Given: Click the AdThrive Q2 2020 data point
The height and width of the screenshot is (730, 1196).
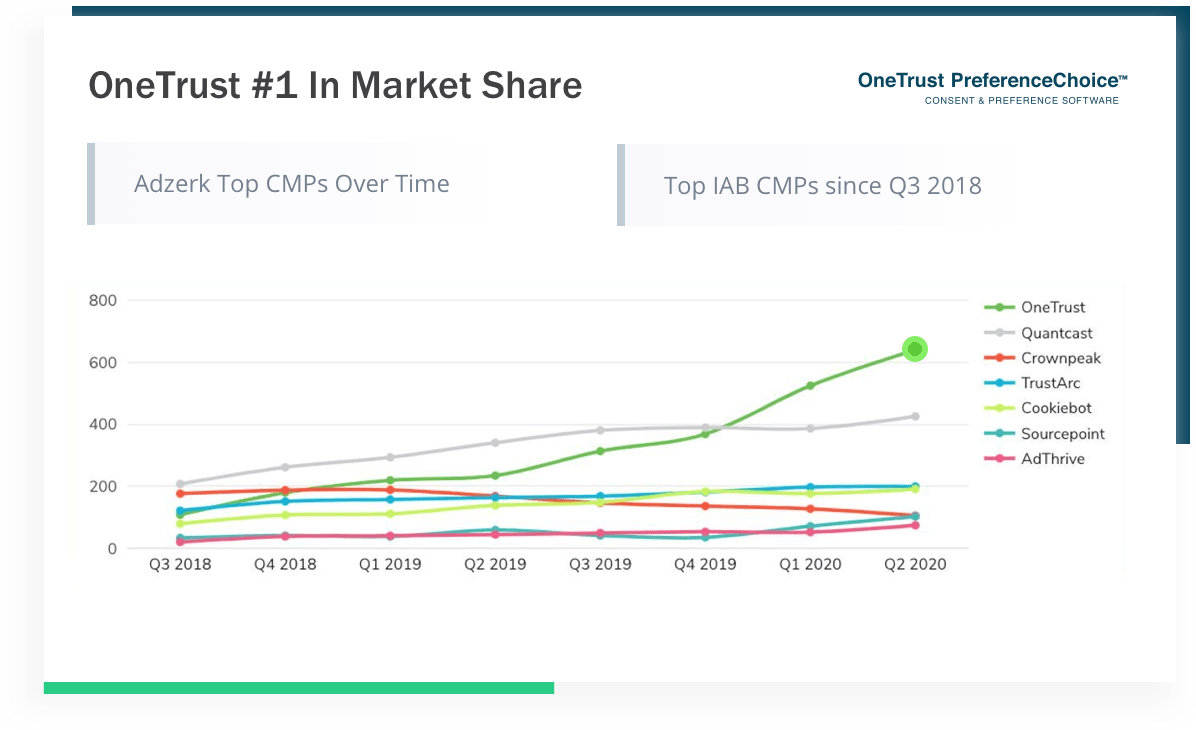Looking at the screenshot, I should tap(915, 526).
